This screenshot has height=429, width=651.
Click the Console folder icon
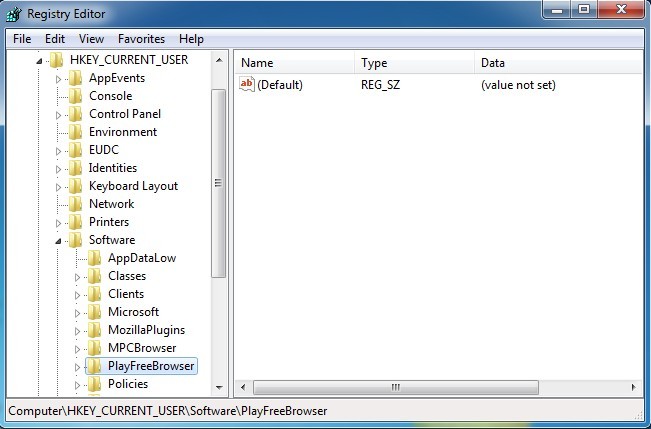point(76,96)
